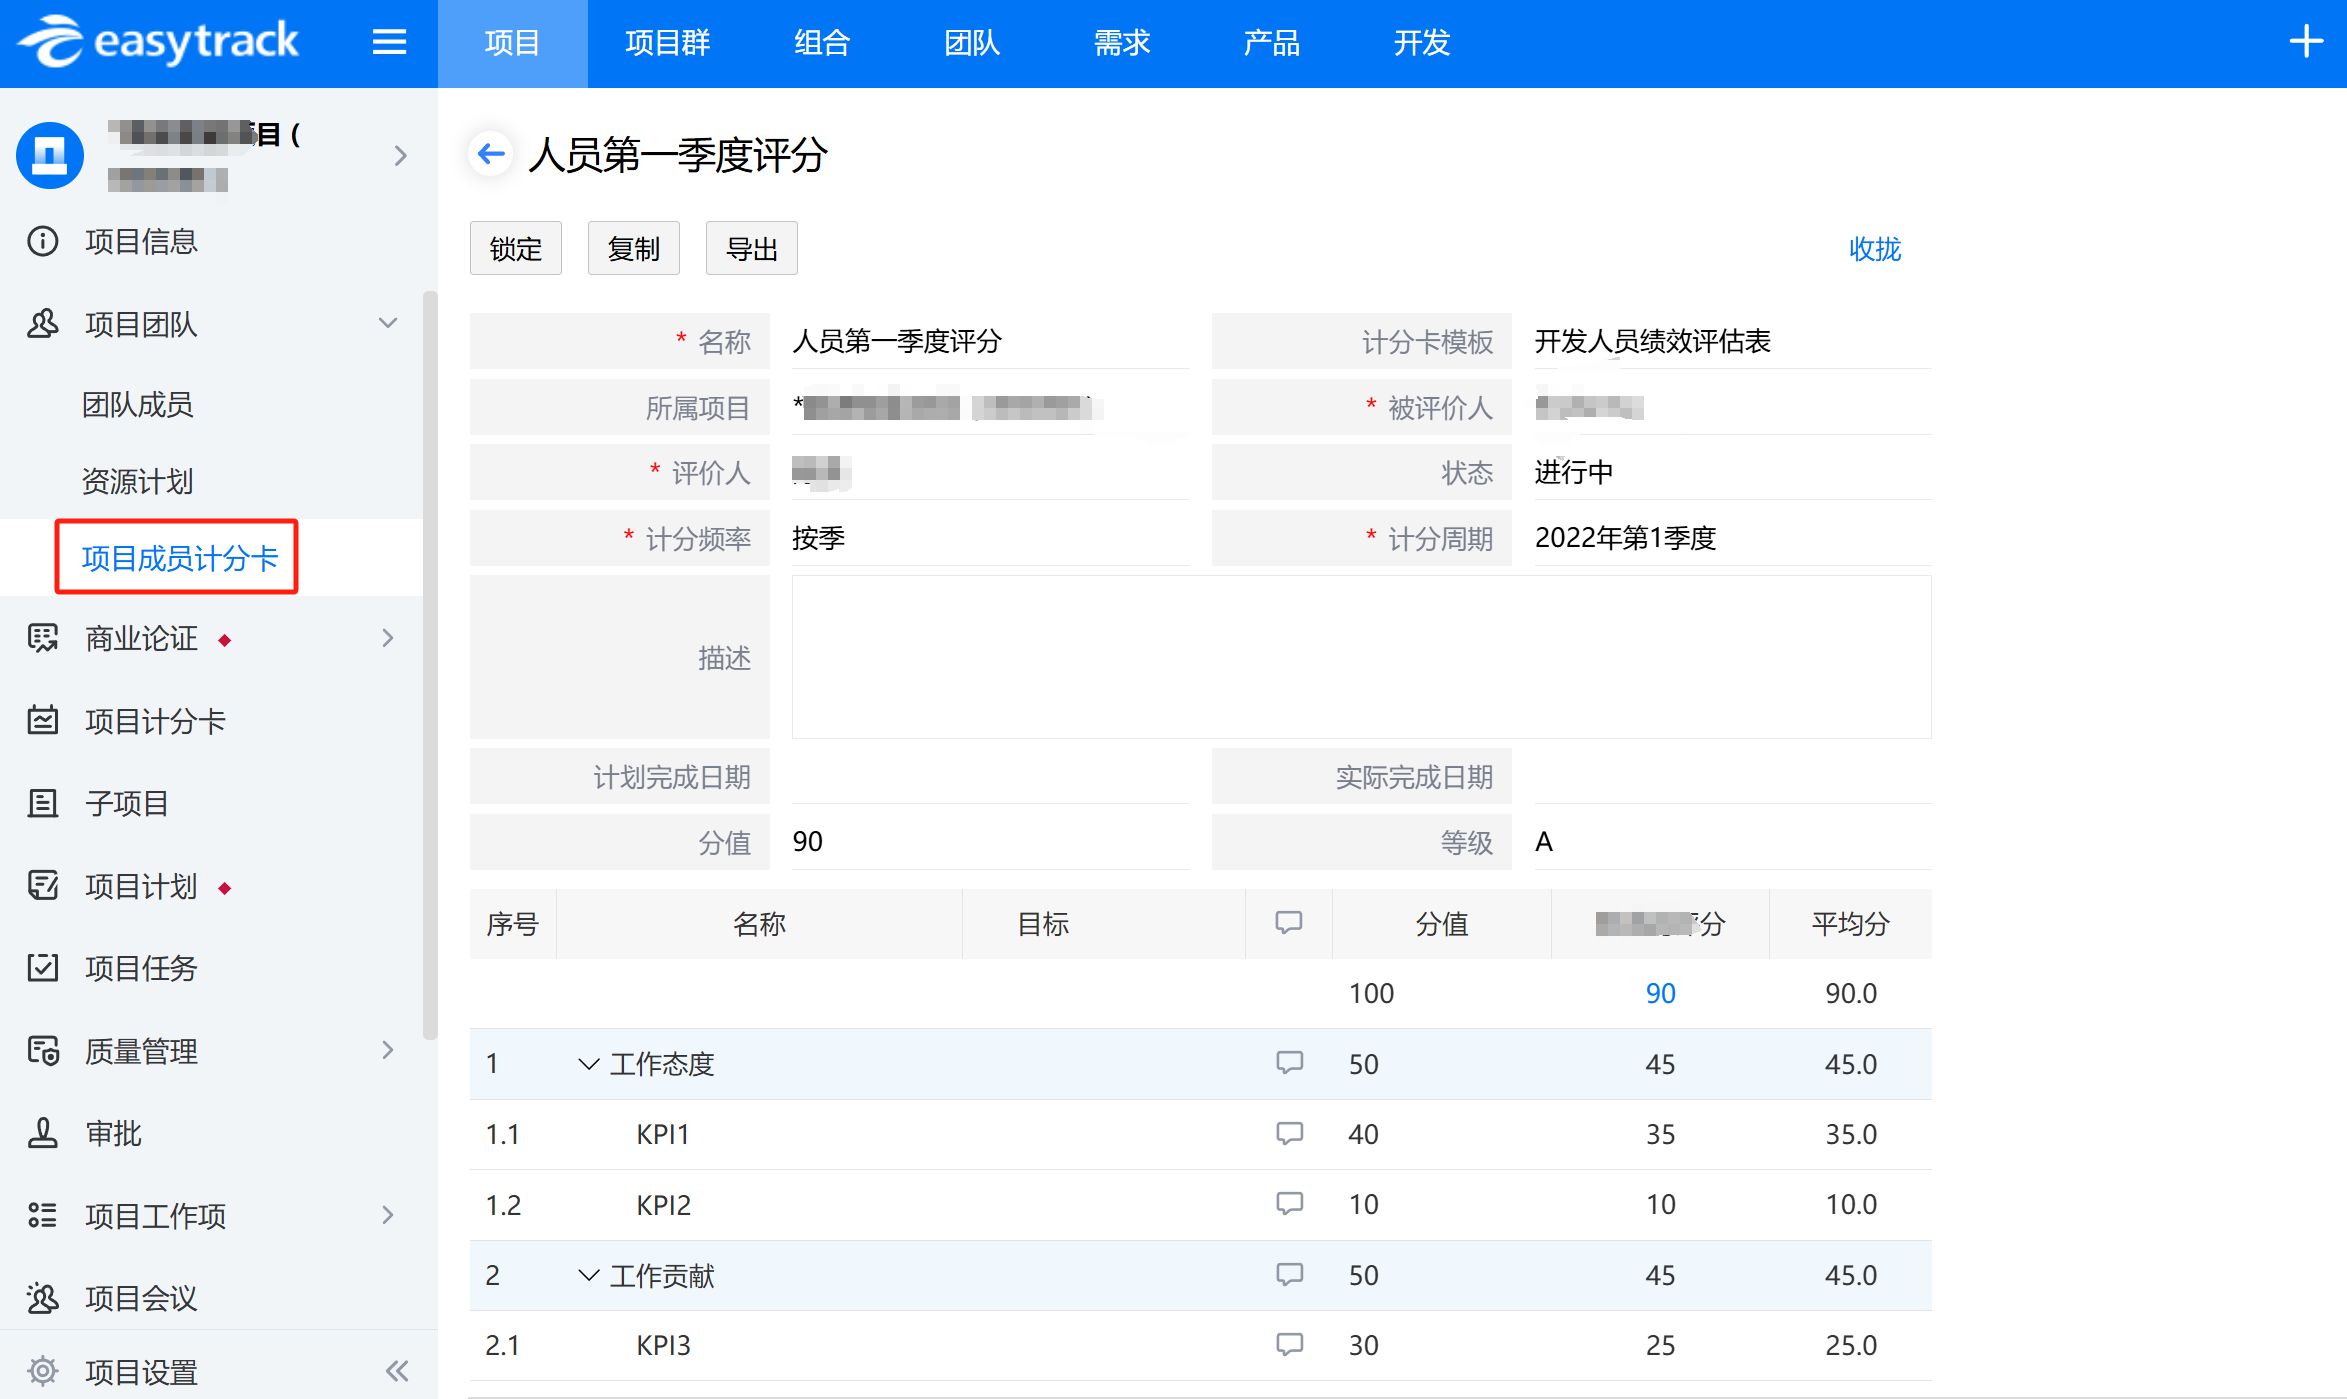This screenshot has height=1399, width=2347.
Task: Open comment icon for KPI2 row
Action: point(1289,1203)
